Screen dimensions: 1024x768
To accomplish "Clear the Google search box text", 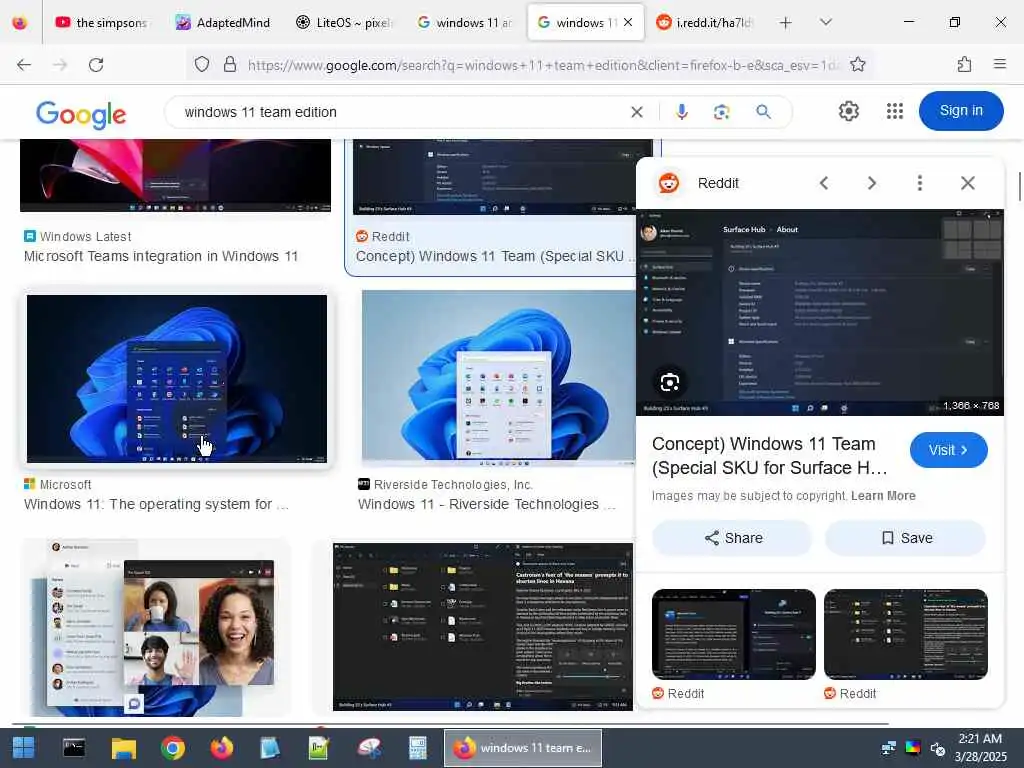I will click(637, 112).
